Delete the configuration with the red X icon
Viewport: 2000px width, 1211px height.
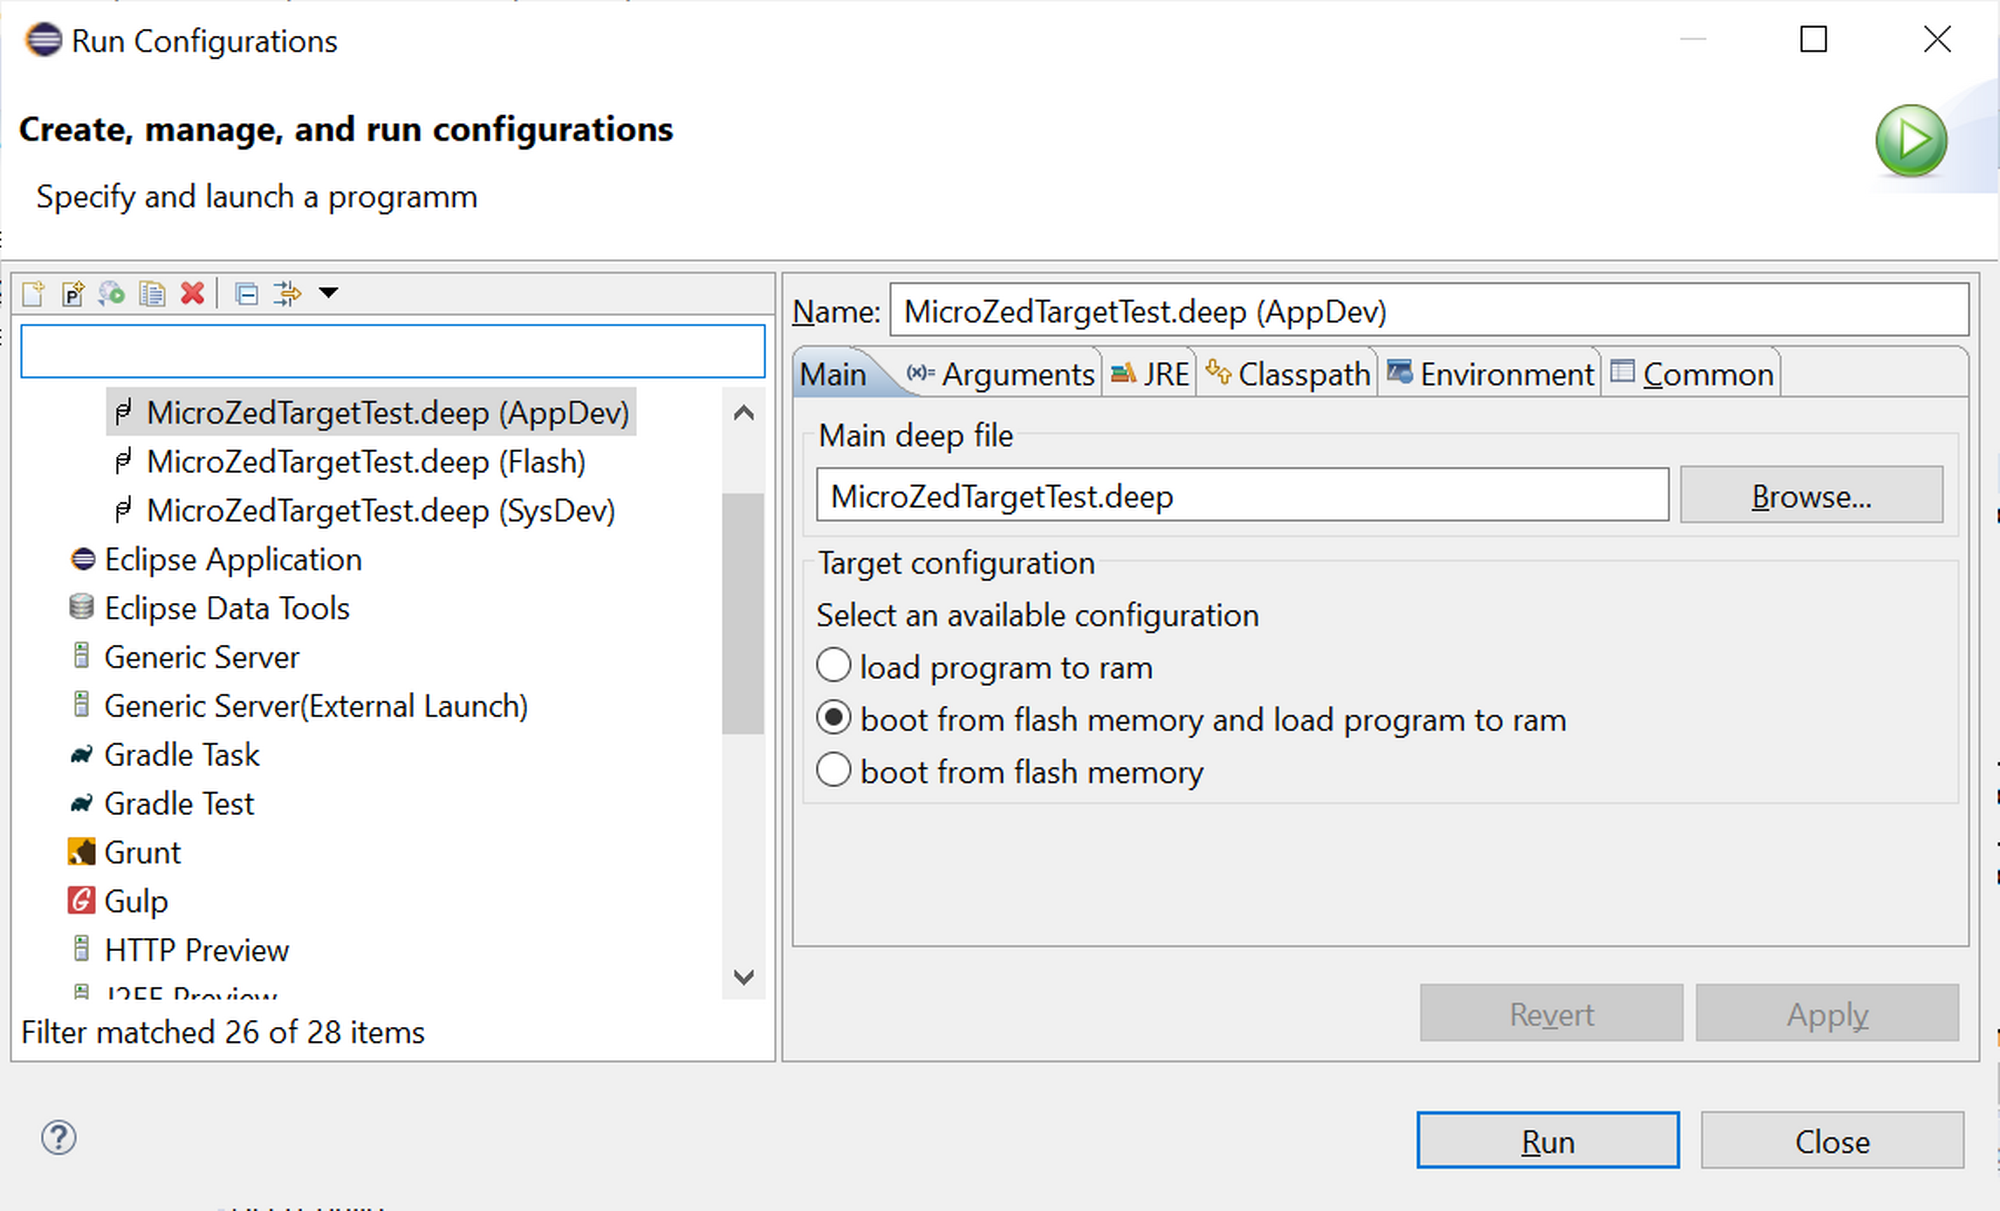click(192, 294)
